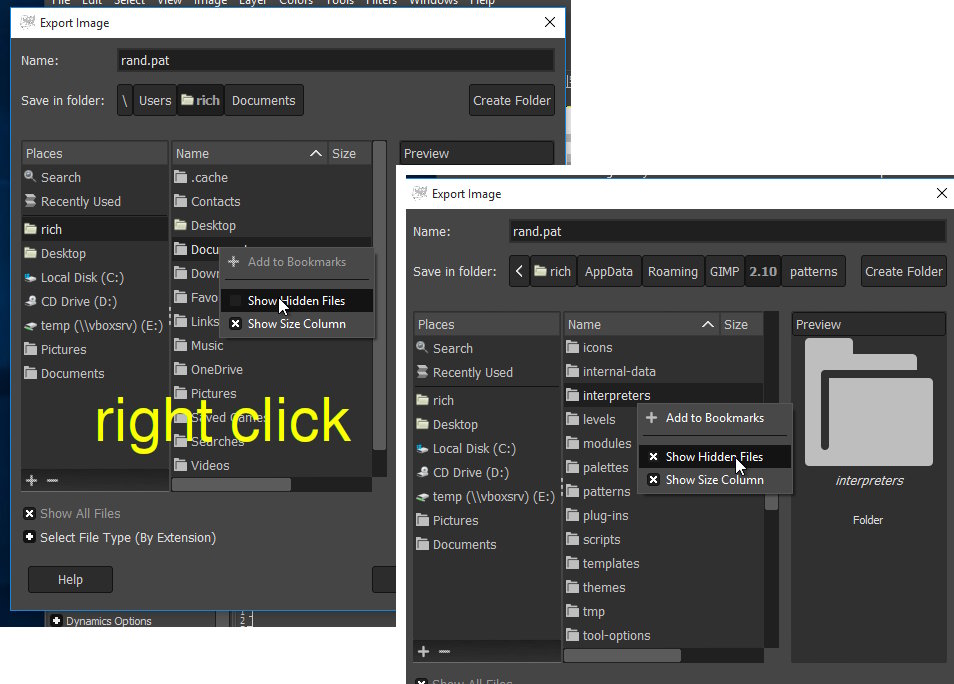Click interpreters folder preview thumbnail
This screenshot has width=954, height=684.
tap(868, 403)
